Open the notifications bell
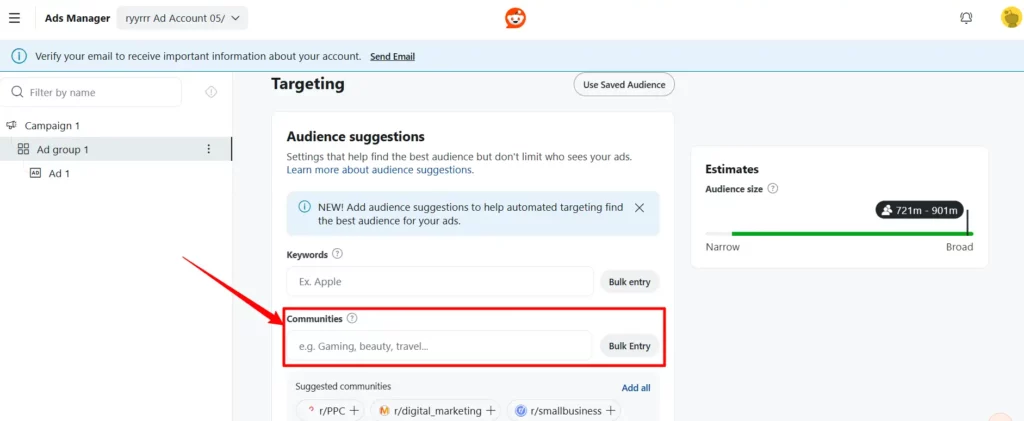 click(x=966, y=18)
